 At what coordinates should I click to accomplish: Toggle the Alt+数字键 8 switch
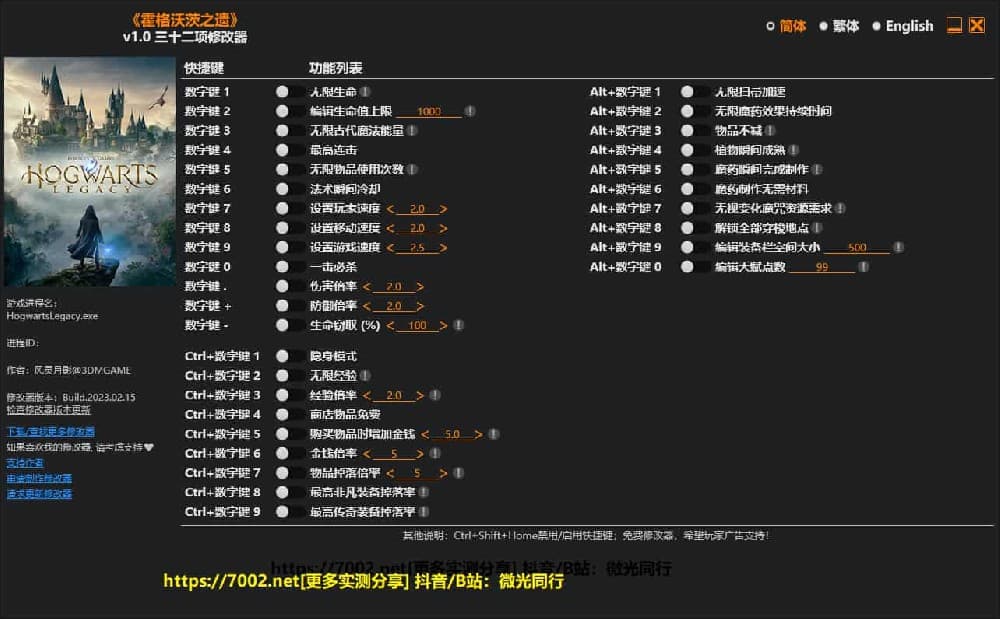coord(694,228)
